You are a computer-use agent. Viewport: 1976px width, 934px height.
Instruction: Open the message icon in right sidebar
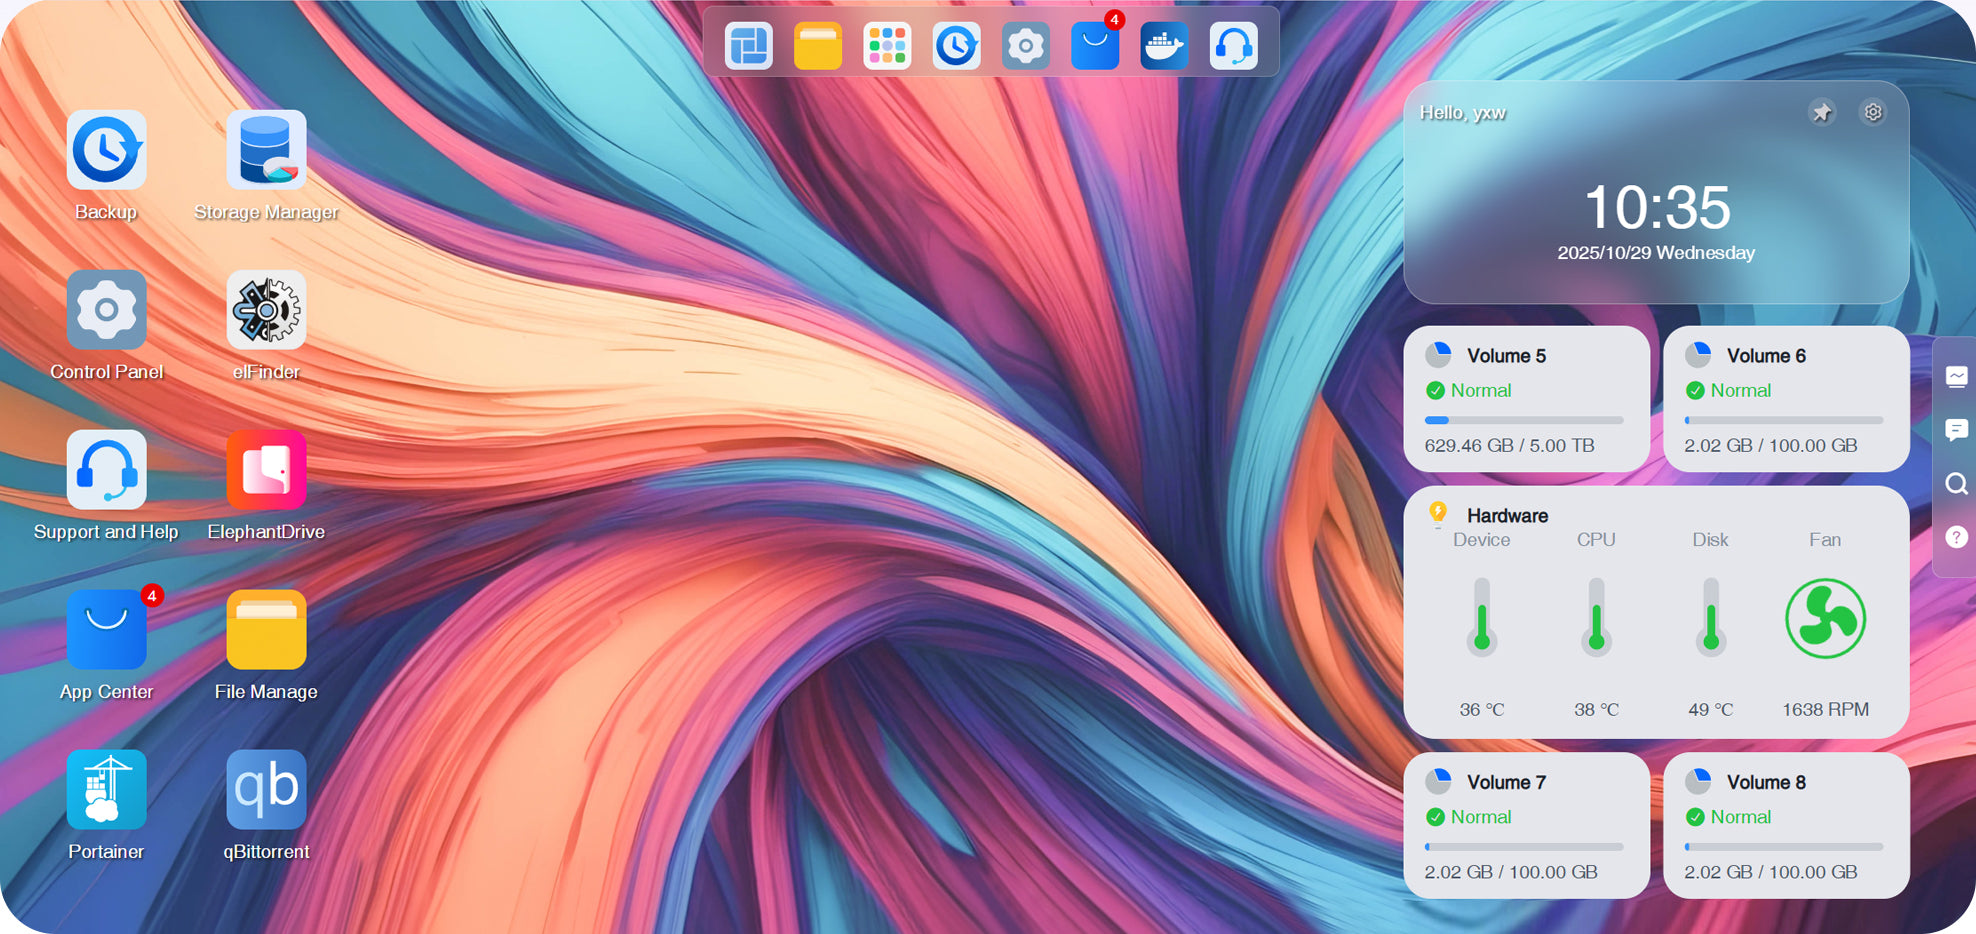click(x=1956, y=430)
